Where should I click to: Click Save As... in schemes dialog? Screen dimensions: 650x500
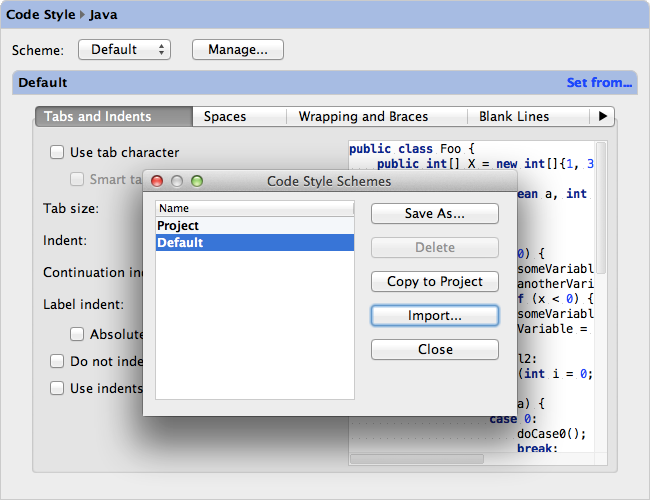click(434, 213)
